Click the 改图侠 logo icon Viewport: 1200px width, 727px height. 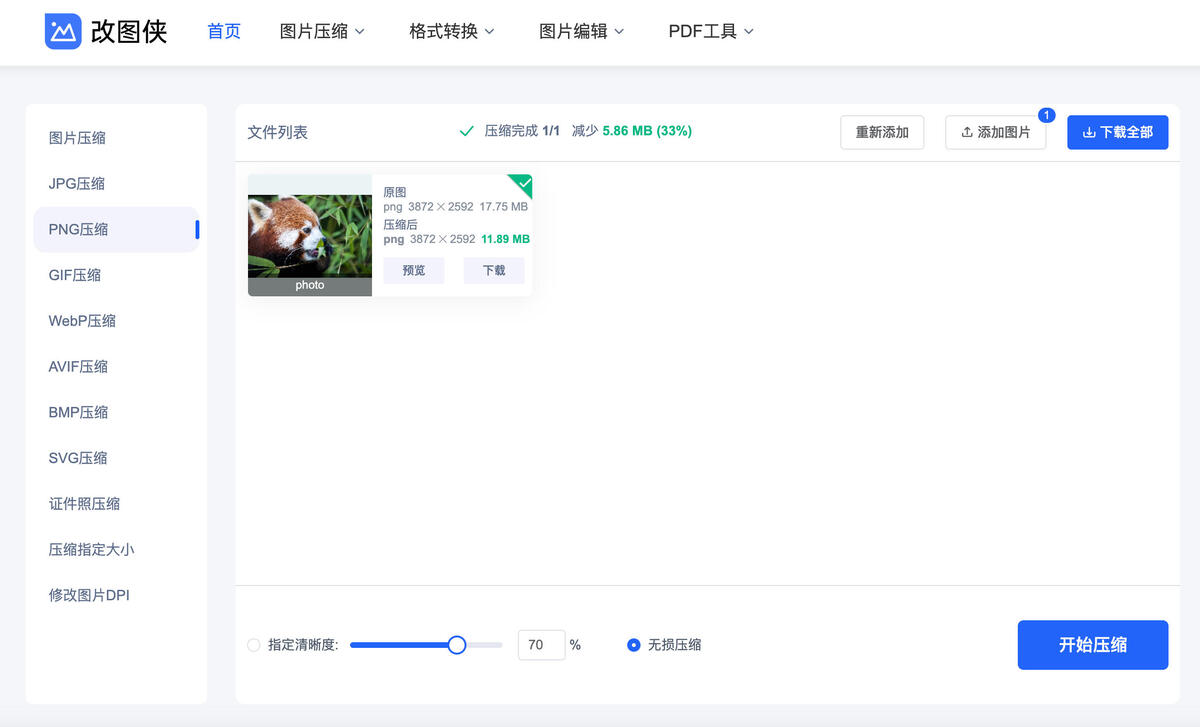pyautogui.click(x=63, y=31)
